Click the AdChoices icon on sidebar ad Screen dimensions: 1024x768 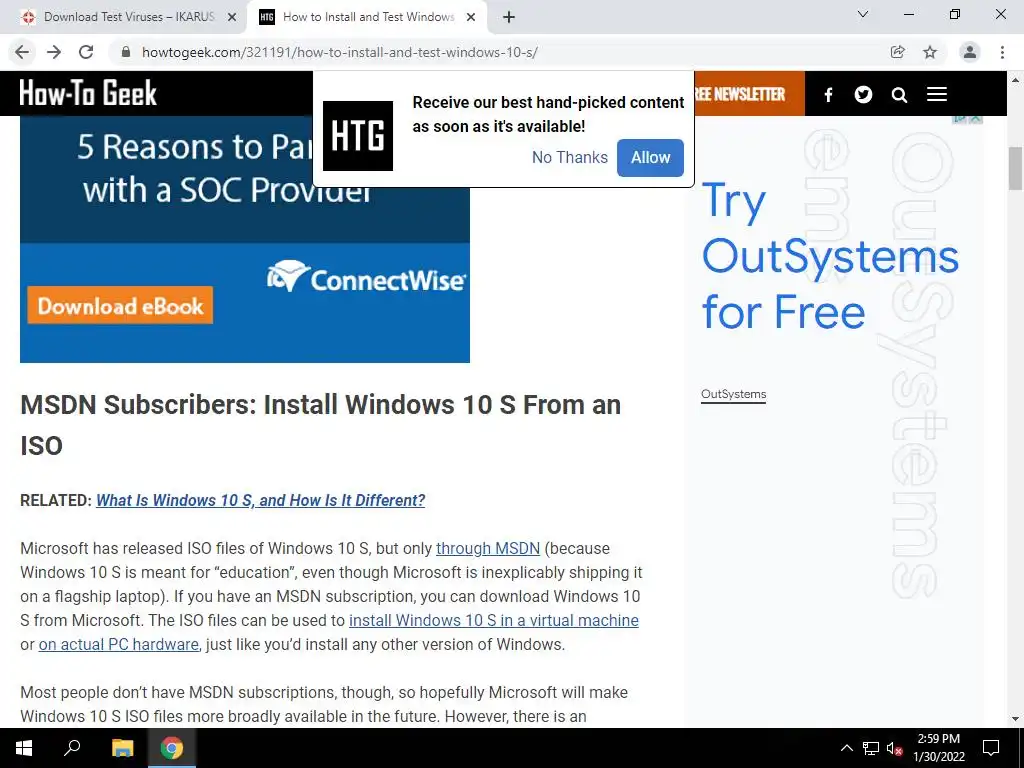point(960,118)
